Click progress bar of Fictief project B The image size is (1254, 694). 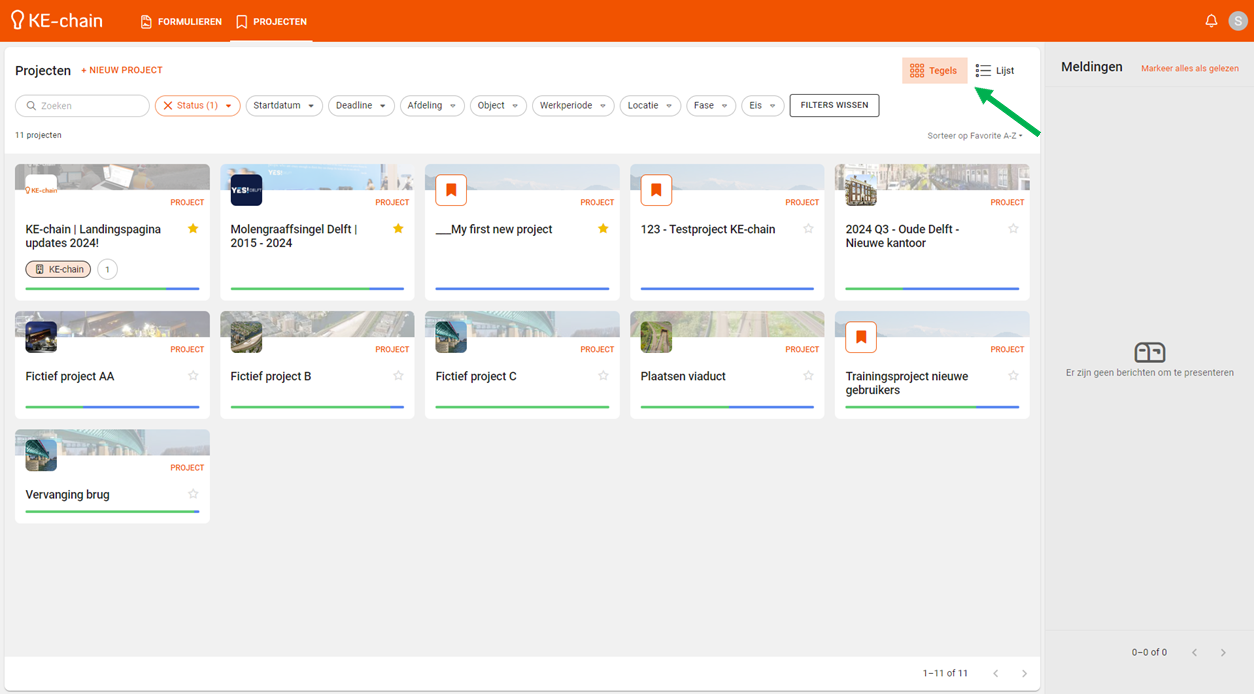tap(317, 407)
